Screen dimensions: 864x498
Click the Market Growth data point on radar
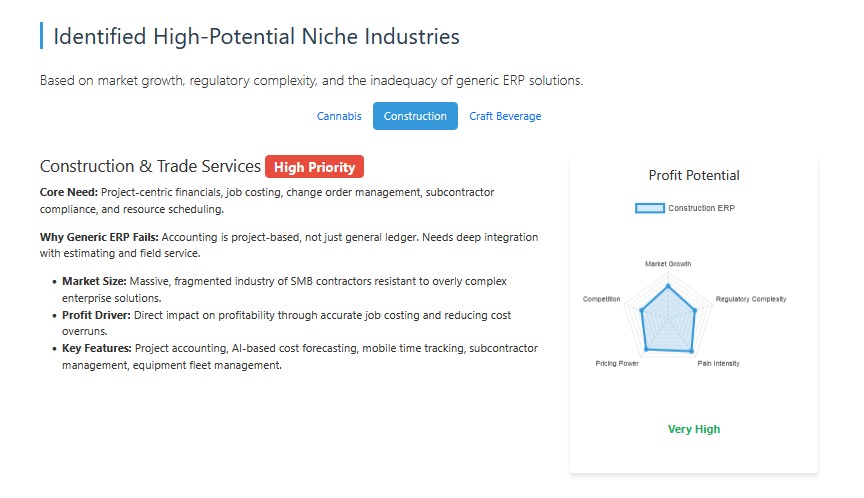point(668,285)
